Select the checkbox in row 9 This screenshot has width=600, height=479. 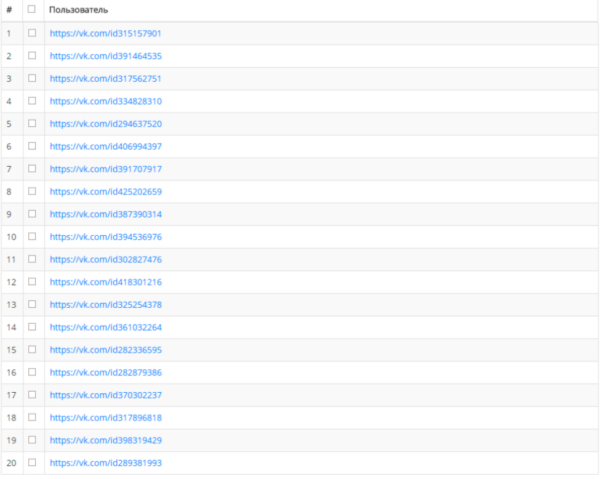[x=32, y=214]
